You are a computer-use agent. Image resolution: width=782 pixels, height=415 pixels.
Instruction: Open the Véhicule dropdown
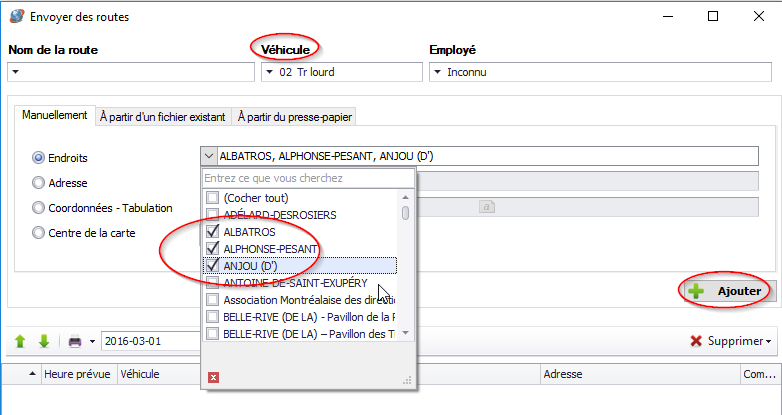point(270,72)
